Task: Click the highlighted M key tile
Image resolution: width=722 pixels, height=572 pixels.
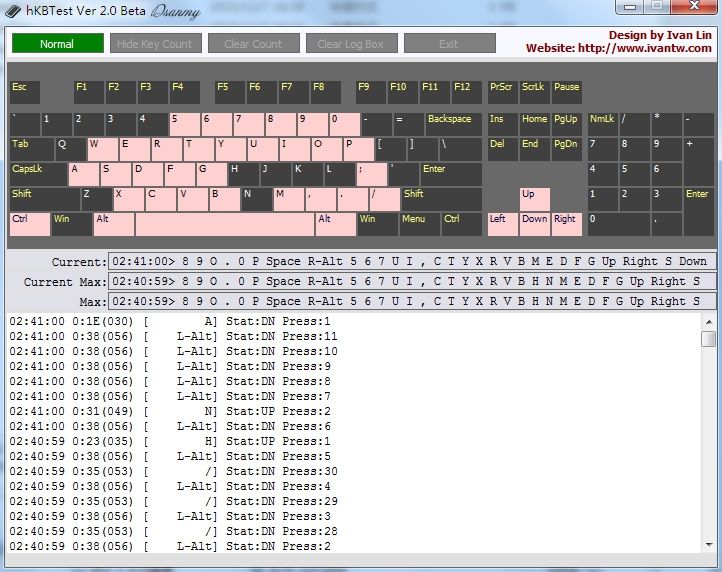Action: tap(288, 199)
